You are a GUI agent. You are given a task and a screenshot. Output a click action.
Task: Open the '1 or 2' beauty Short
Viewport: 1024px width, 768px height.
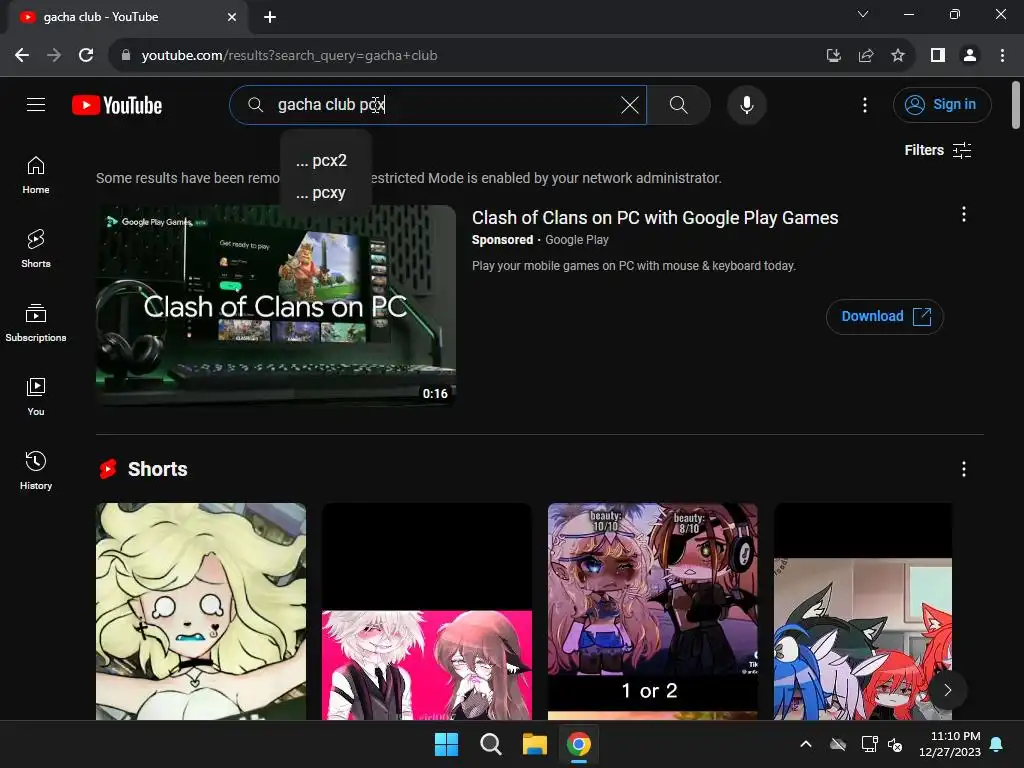click(x=652, y=611)
